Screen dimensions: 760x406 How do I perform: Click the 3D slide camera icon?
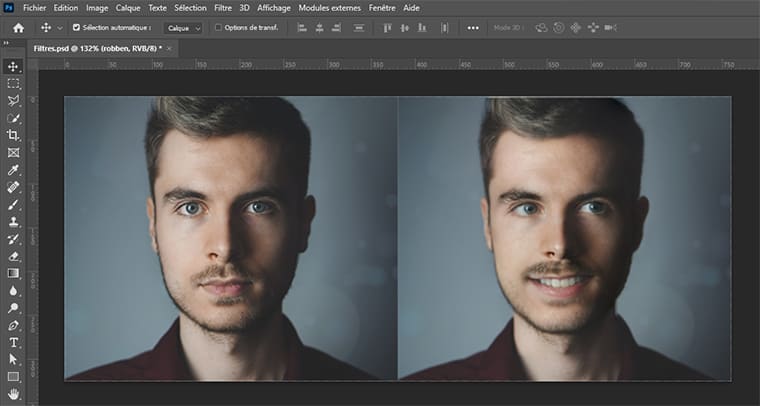coord(593,28)
